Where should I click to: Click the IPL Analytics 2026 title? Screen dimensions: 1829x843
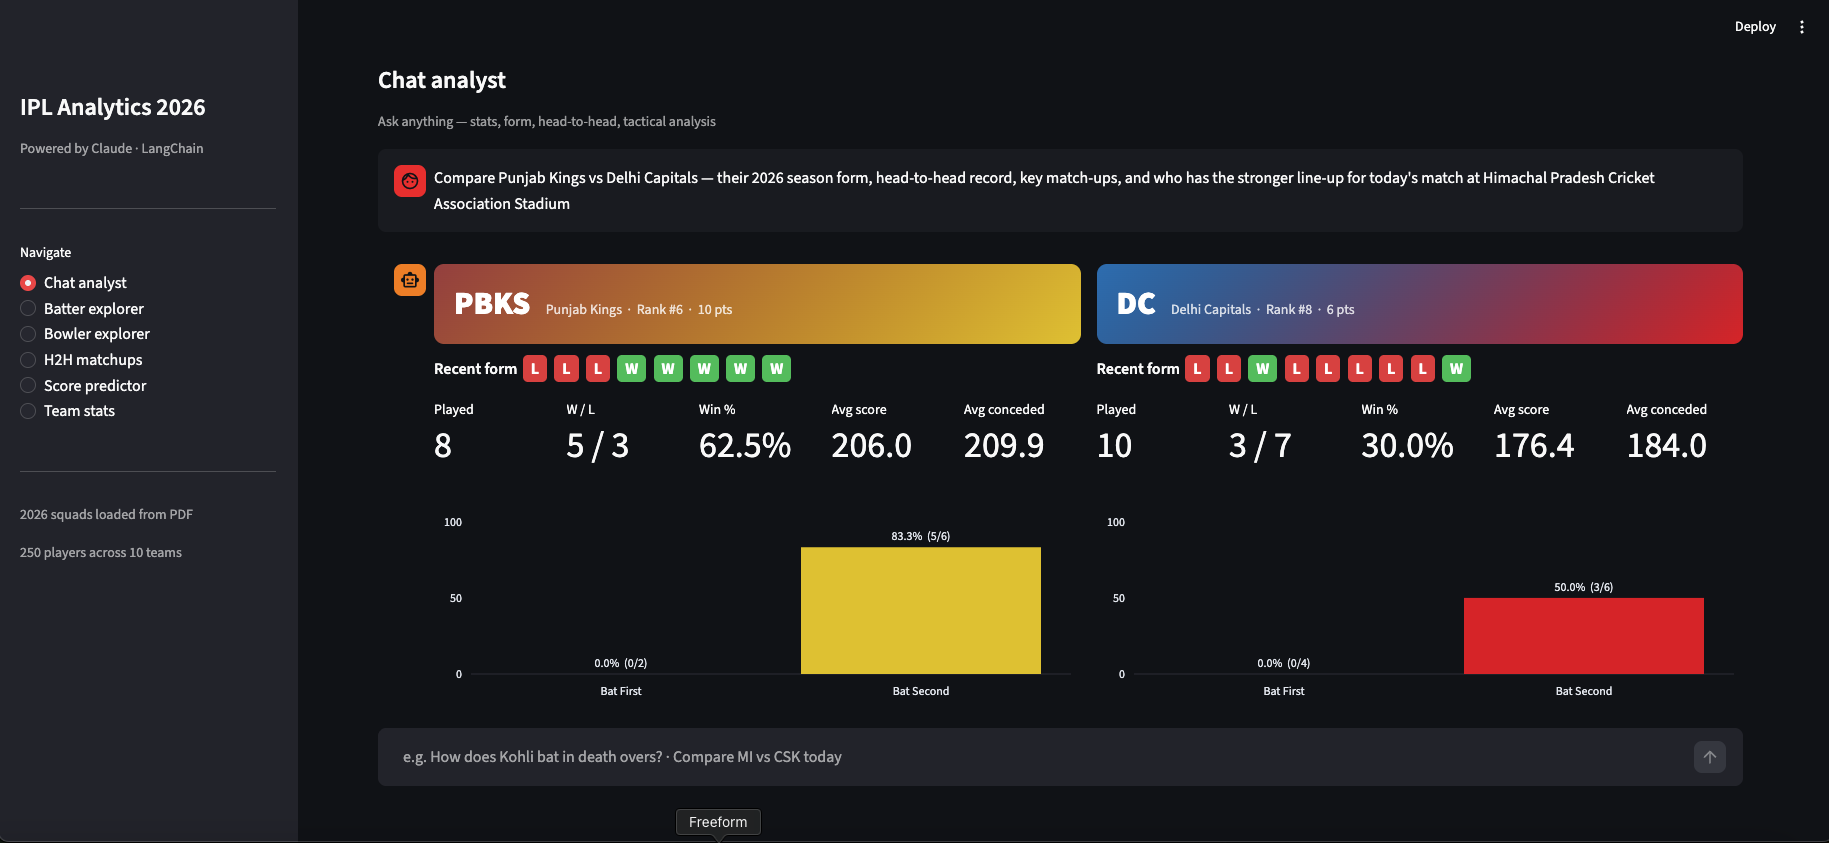(113, 108)
